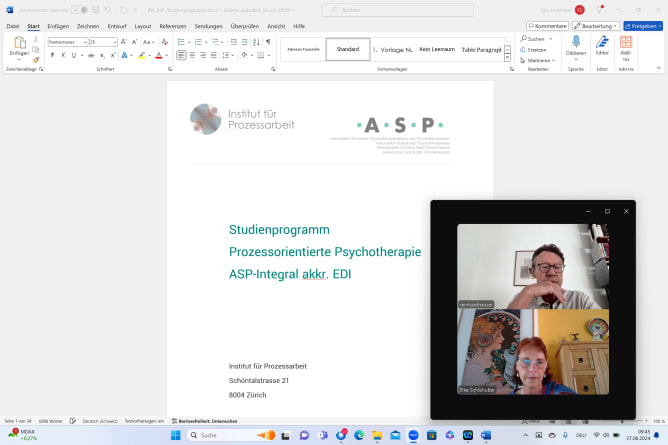This screenshot has height=445, width=668.
Task: Open the proofing check icon in status bar
Action: coord(73,421)
